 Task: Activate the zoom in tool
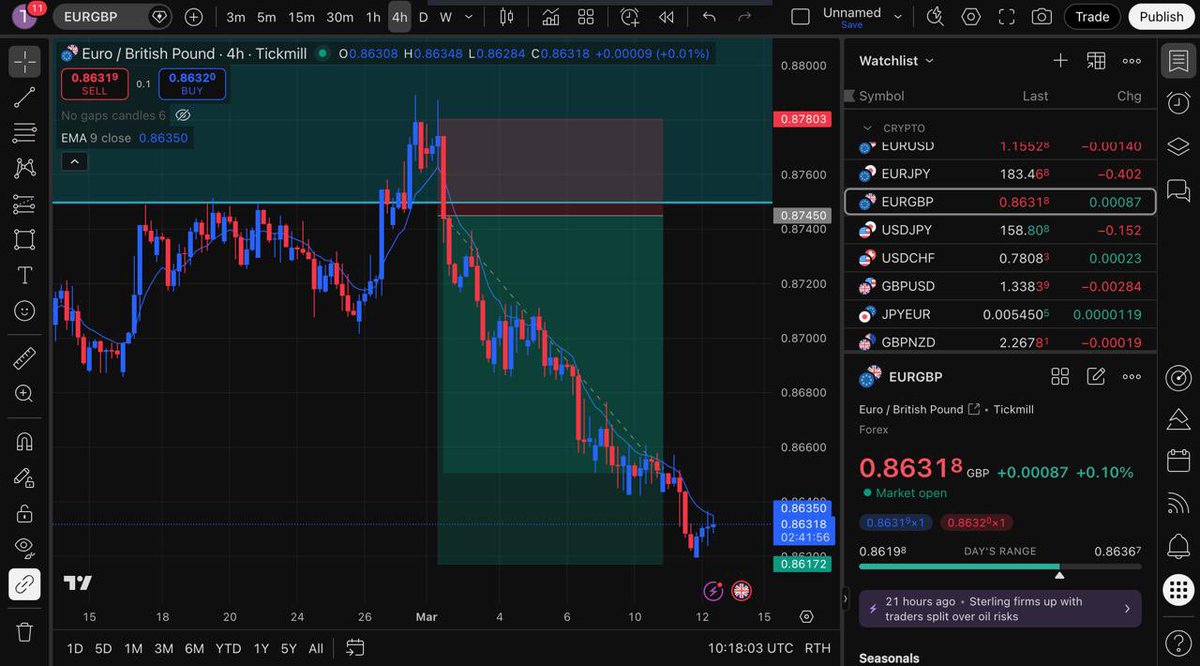(25, 394)
